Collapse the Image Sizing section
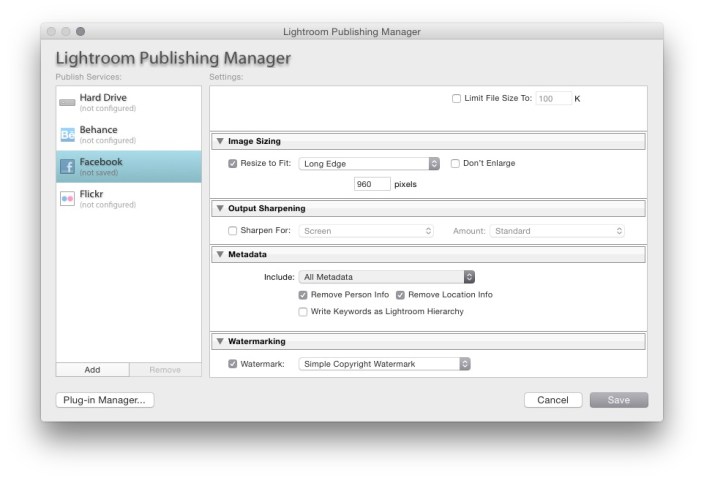The width and height of the screenshot is (704, 480). [x=221, y=141]
